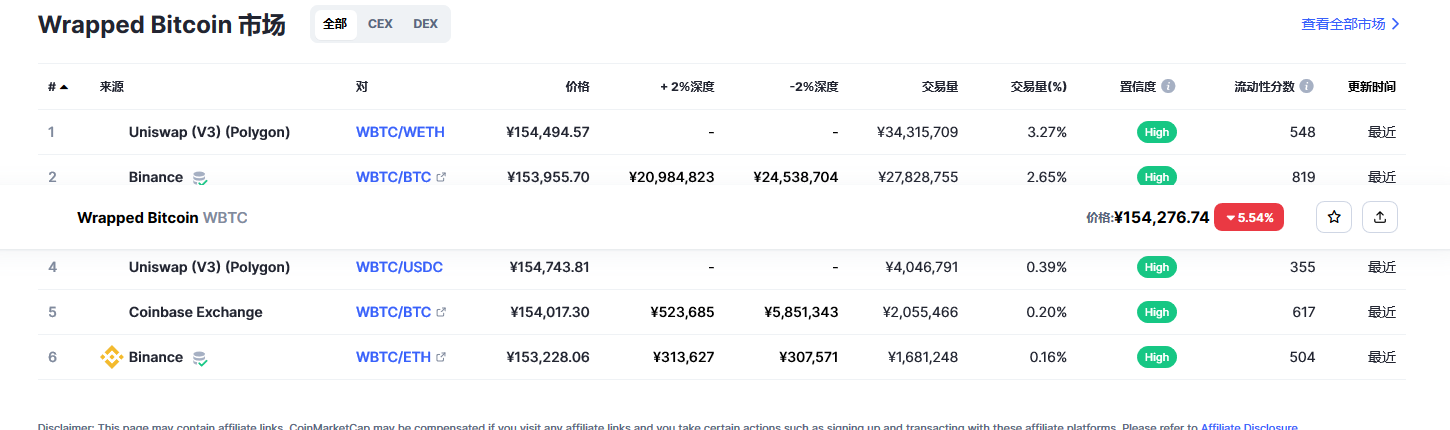Click price ¥153,955.70

coord(548,177)
